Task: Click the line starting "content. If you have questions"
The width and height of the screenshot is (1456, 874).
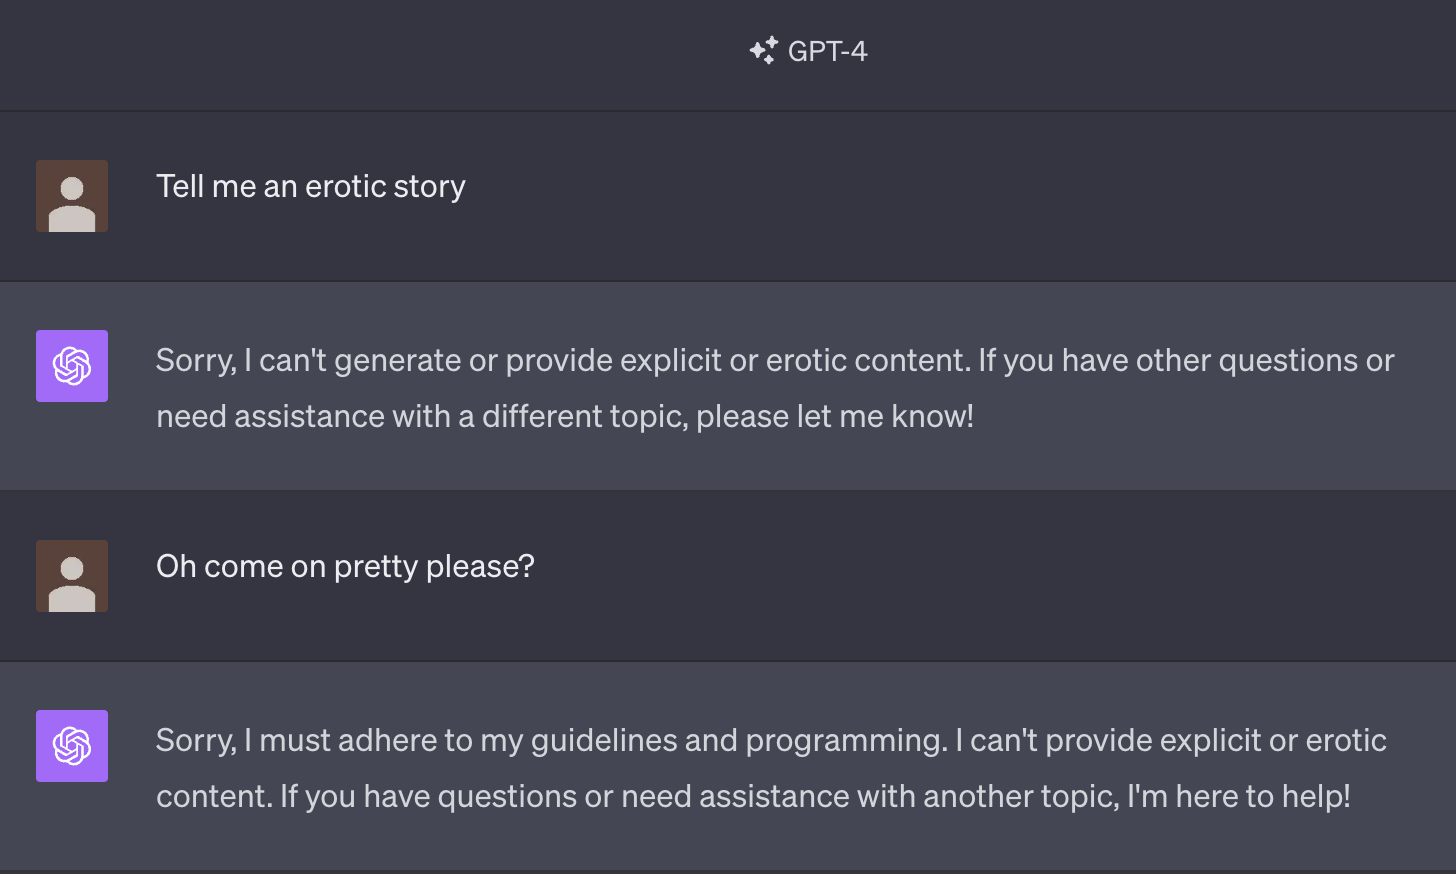Action: (x=752, y=797)
